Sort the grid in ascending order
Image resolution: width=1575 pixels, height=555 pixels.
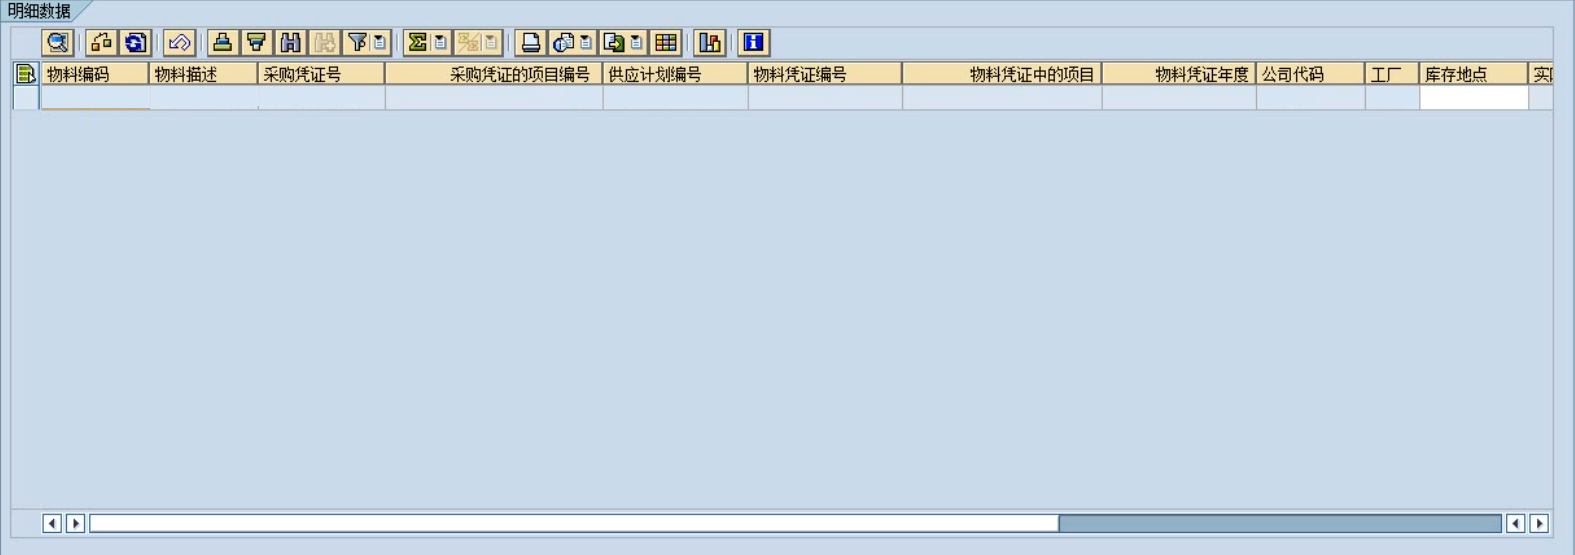222,43
